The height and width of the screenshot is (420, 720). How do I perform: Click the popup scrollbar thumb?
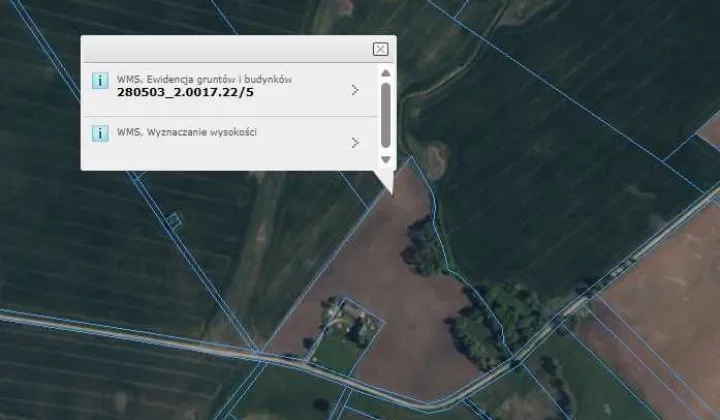[x=386, y=115]
